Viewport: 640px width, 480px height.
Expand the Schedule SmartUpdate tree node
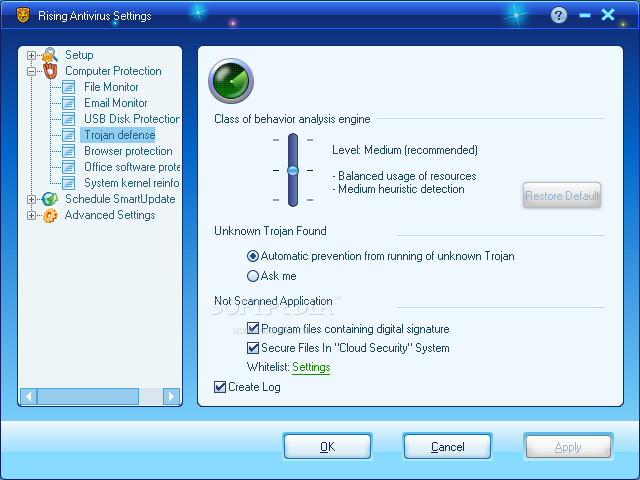pos(31,199)
